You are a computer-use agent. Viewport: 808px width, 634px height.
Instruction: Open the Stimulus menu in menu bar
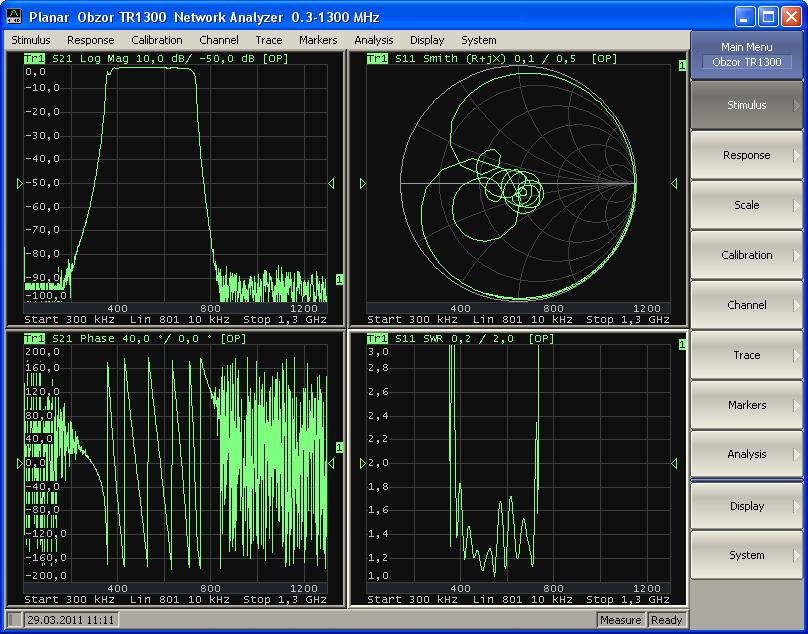[31, 40]
